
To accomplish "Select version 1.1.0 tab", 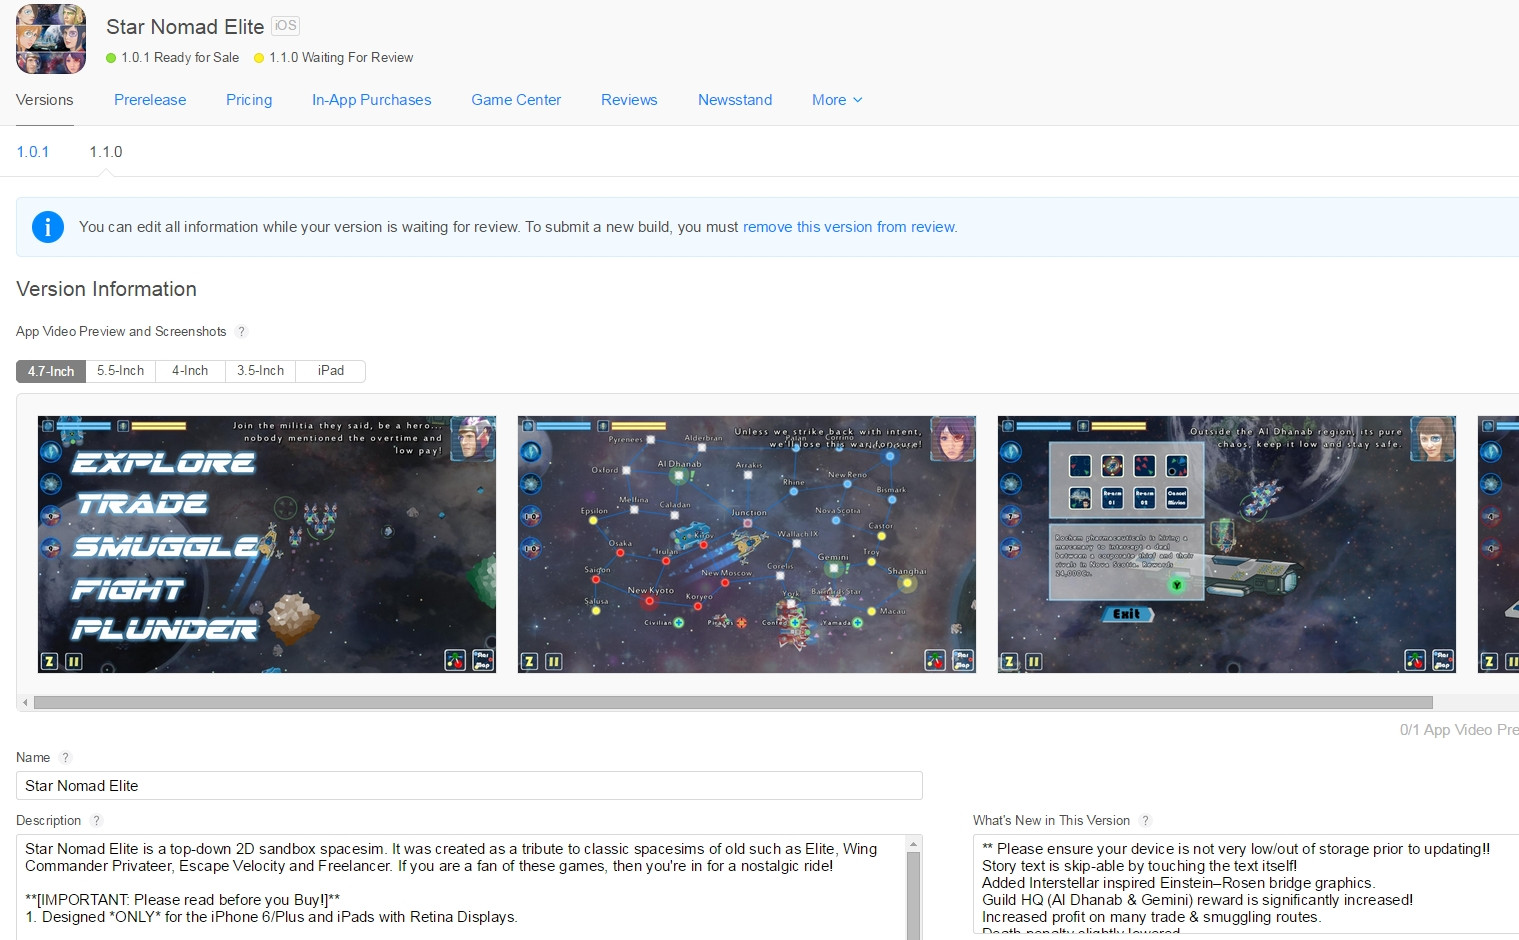I will click(x=106, y=152).
